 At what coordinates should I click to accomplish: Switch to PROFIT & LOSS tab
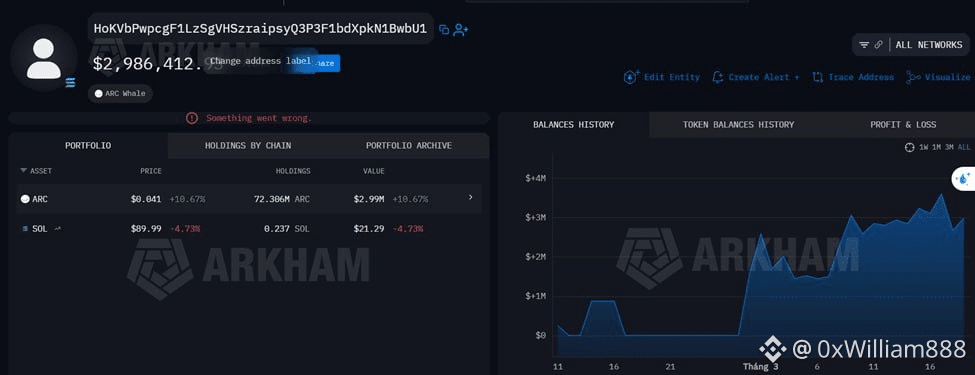pyautogui.click(x=903, y=124)
